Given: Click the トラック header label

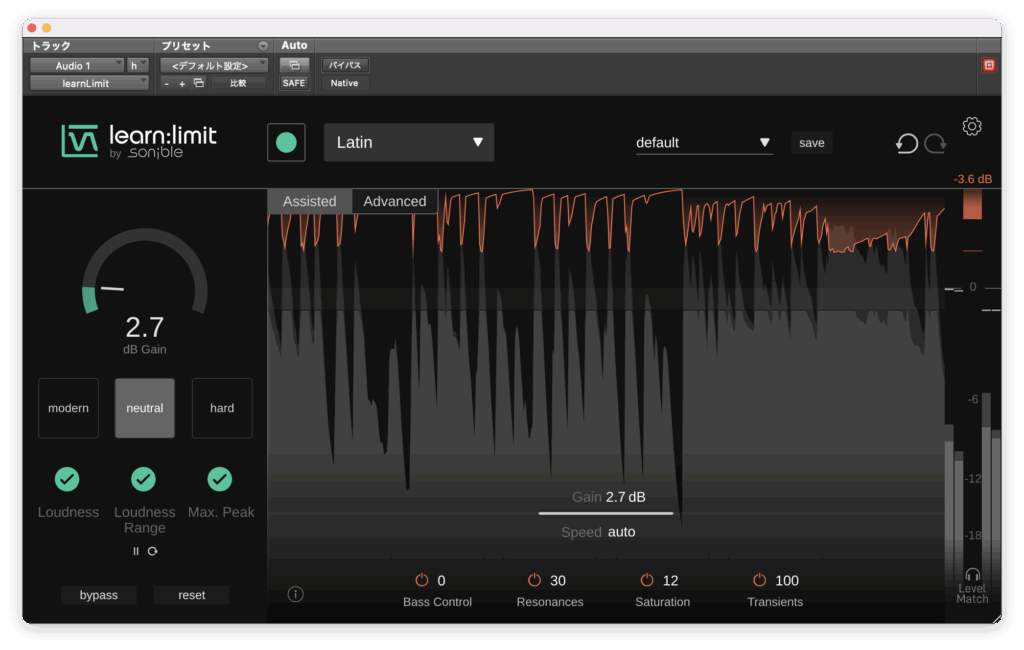Looking at the screenshot, I should [51, 46].
